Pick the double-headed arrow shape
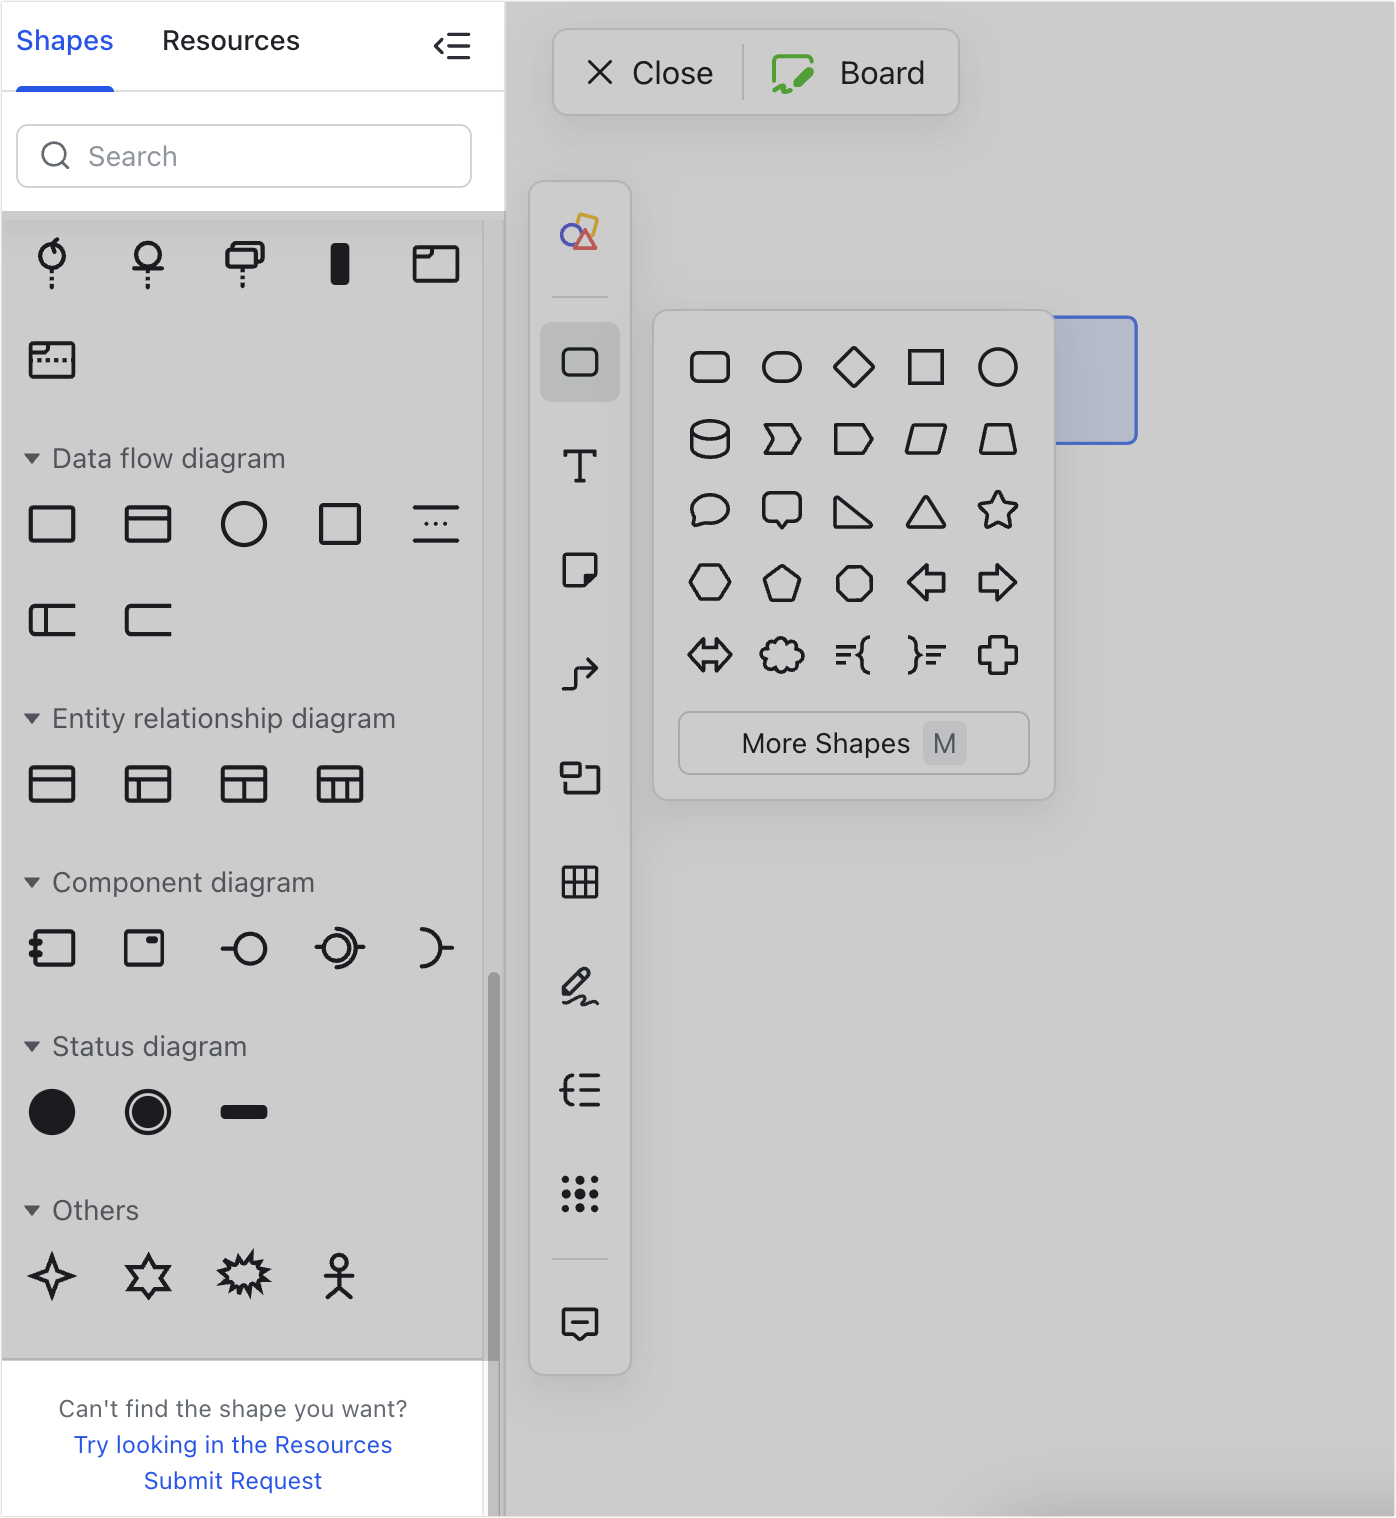Screen dimensions: 1396x1518 (x=710, y=655)
